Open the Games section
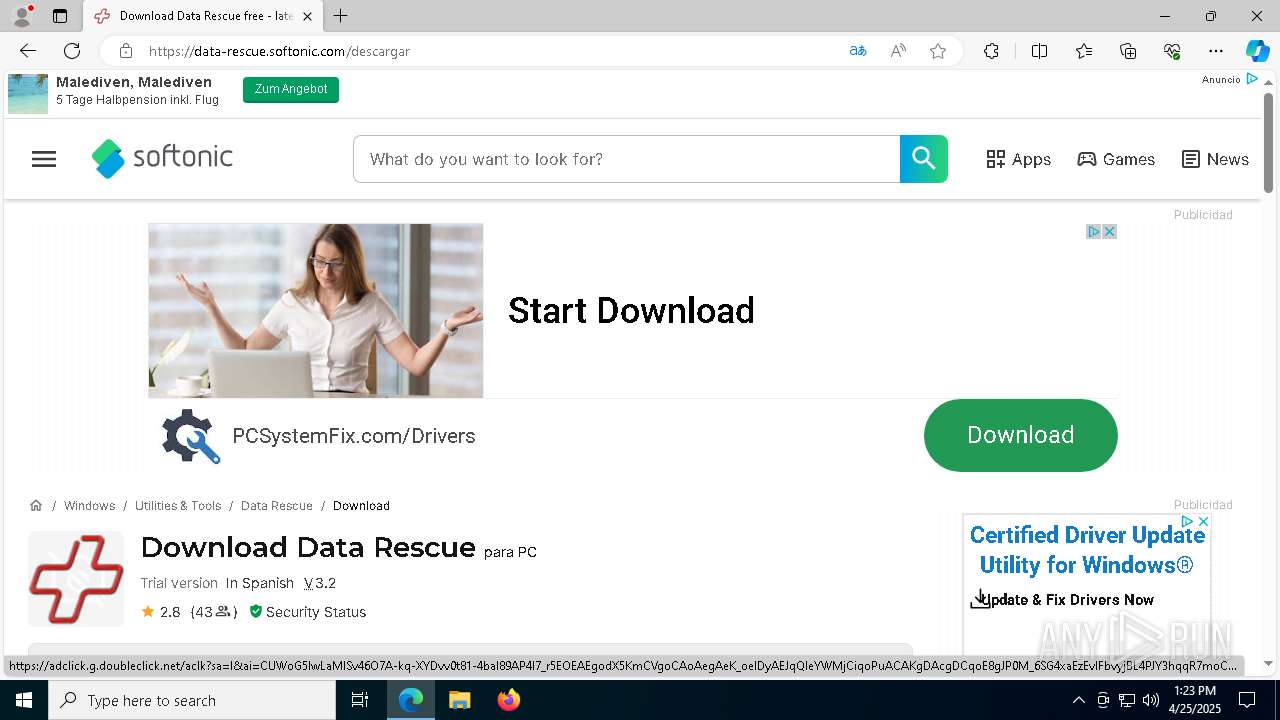 click(1116, 159)
